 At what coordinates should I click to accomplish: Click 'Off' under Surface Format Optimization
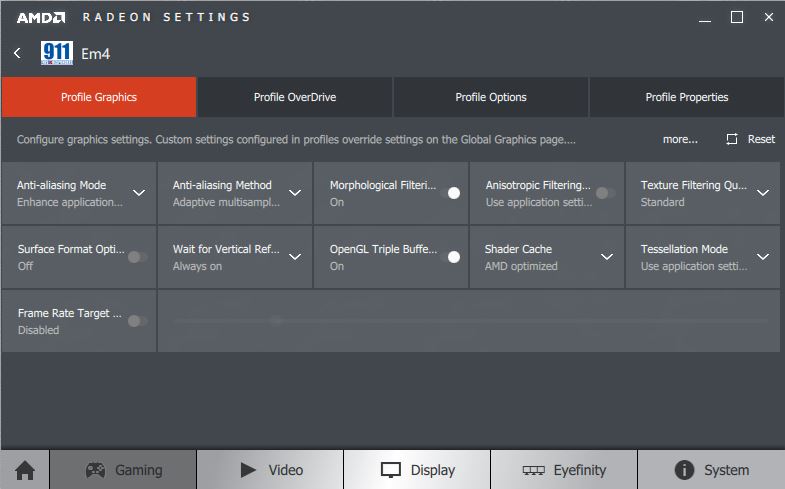point(26,266)
